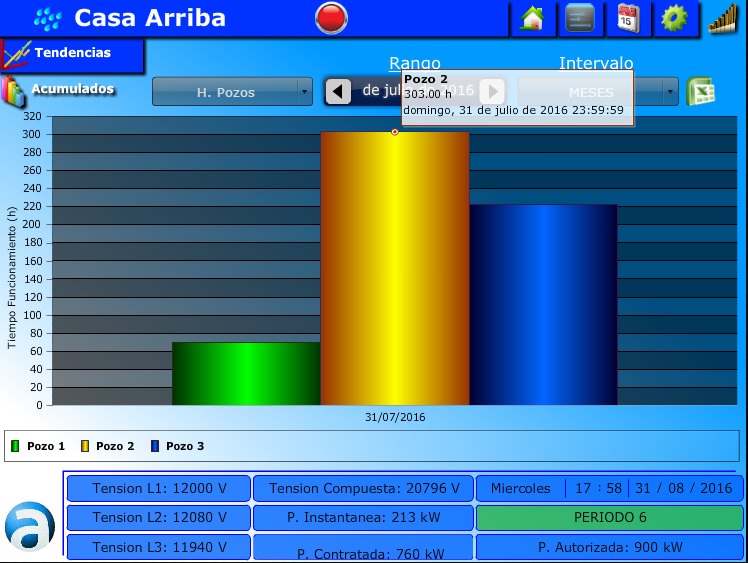Click Tension Compuesta: 20796 V field
This screenshot has width=748, height=563.
[364, 488]
